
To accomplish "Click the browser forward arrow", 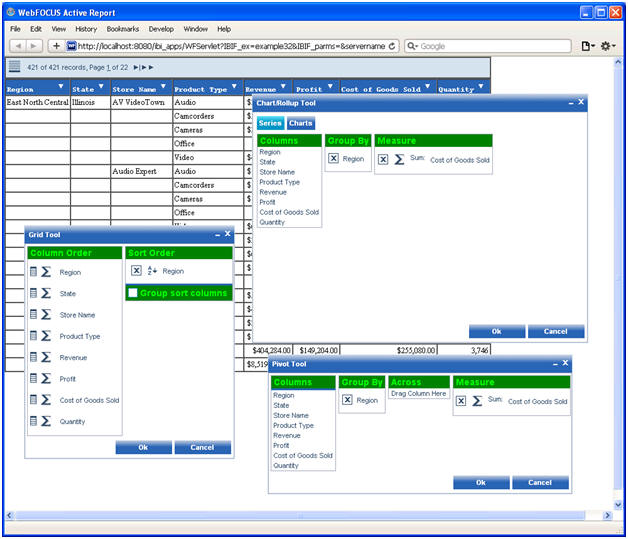I will click(x=34, y=46).
